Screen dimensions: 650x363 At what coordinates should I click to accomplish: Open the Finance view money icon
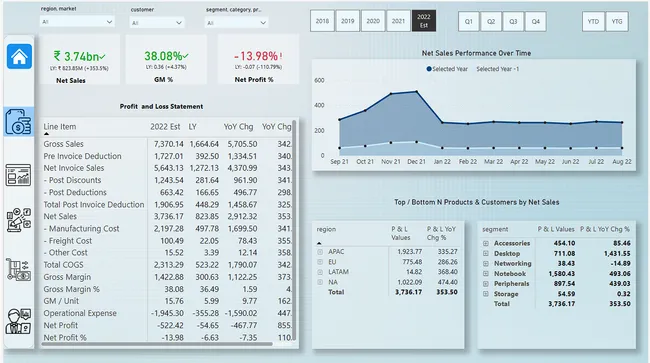click(x=19, y=122)
